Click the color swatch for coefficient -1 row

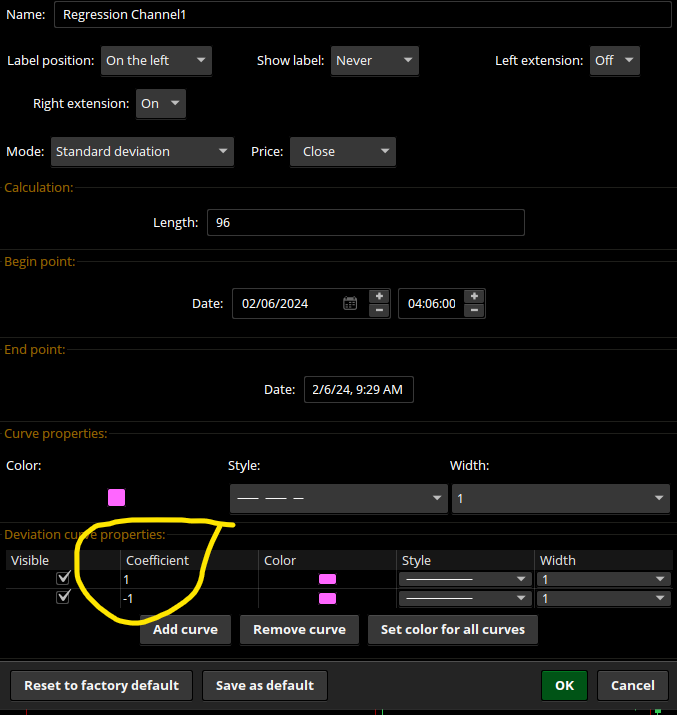pos(327,598)
